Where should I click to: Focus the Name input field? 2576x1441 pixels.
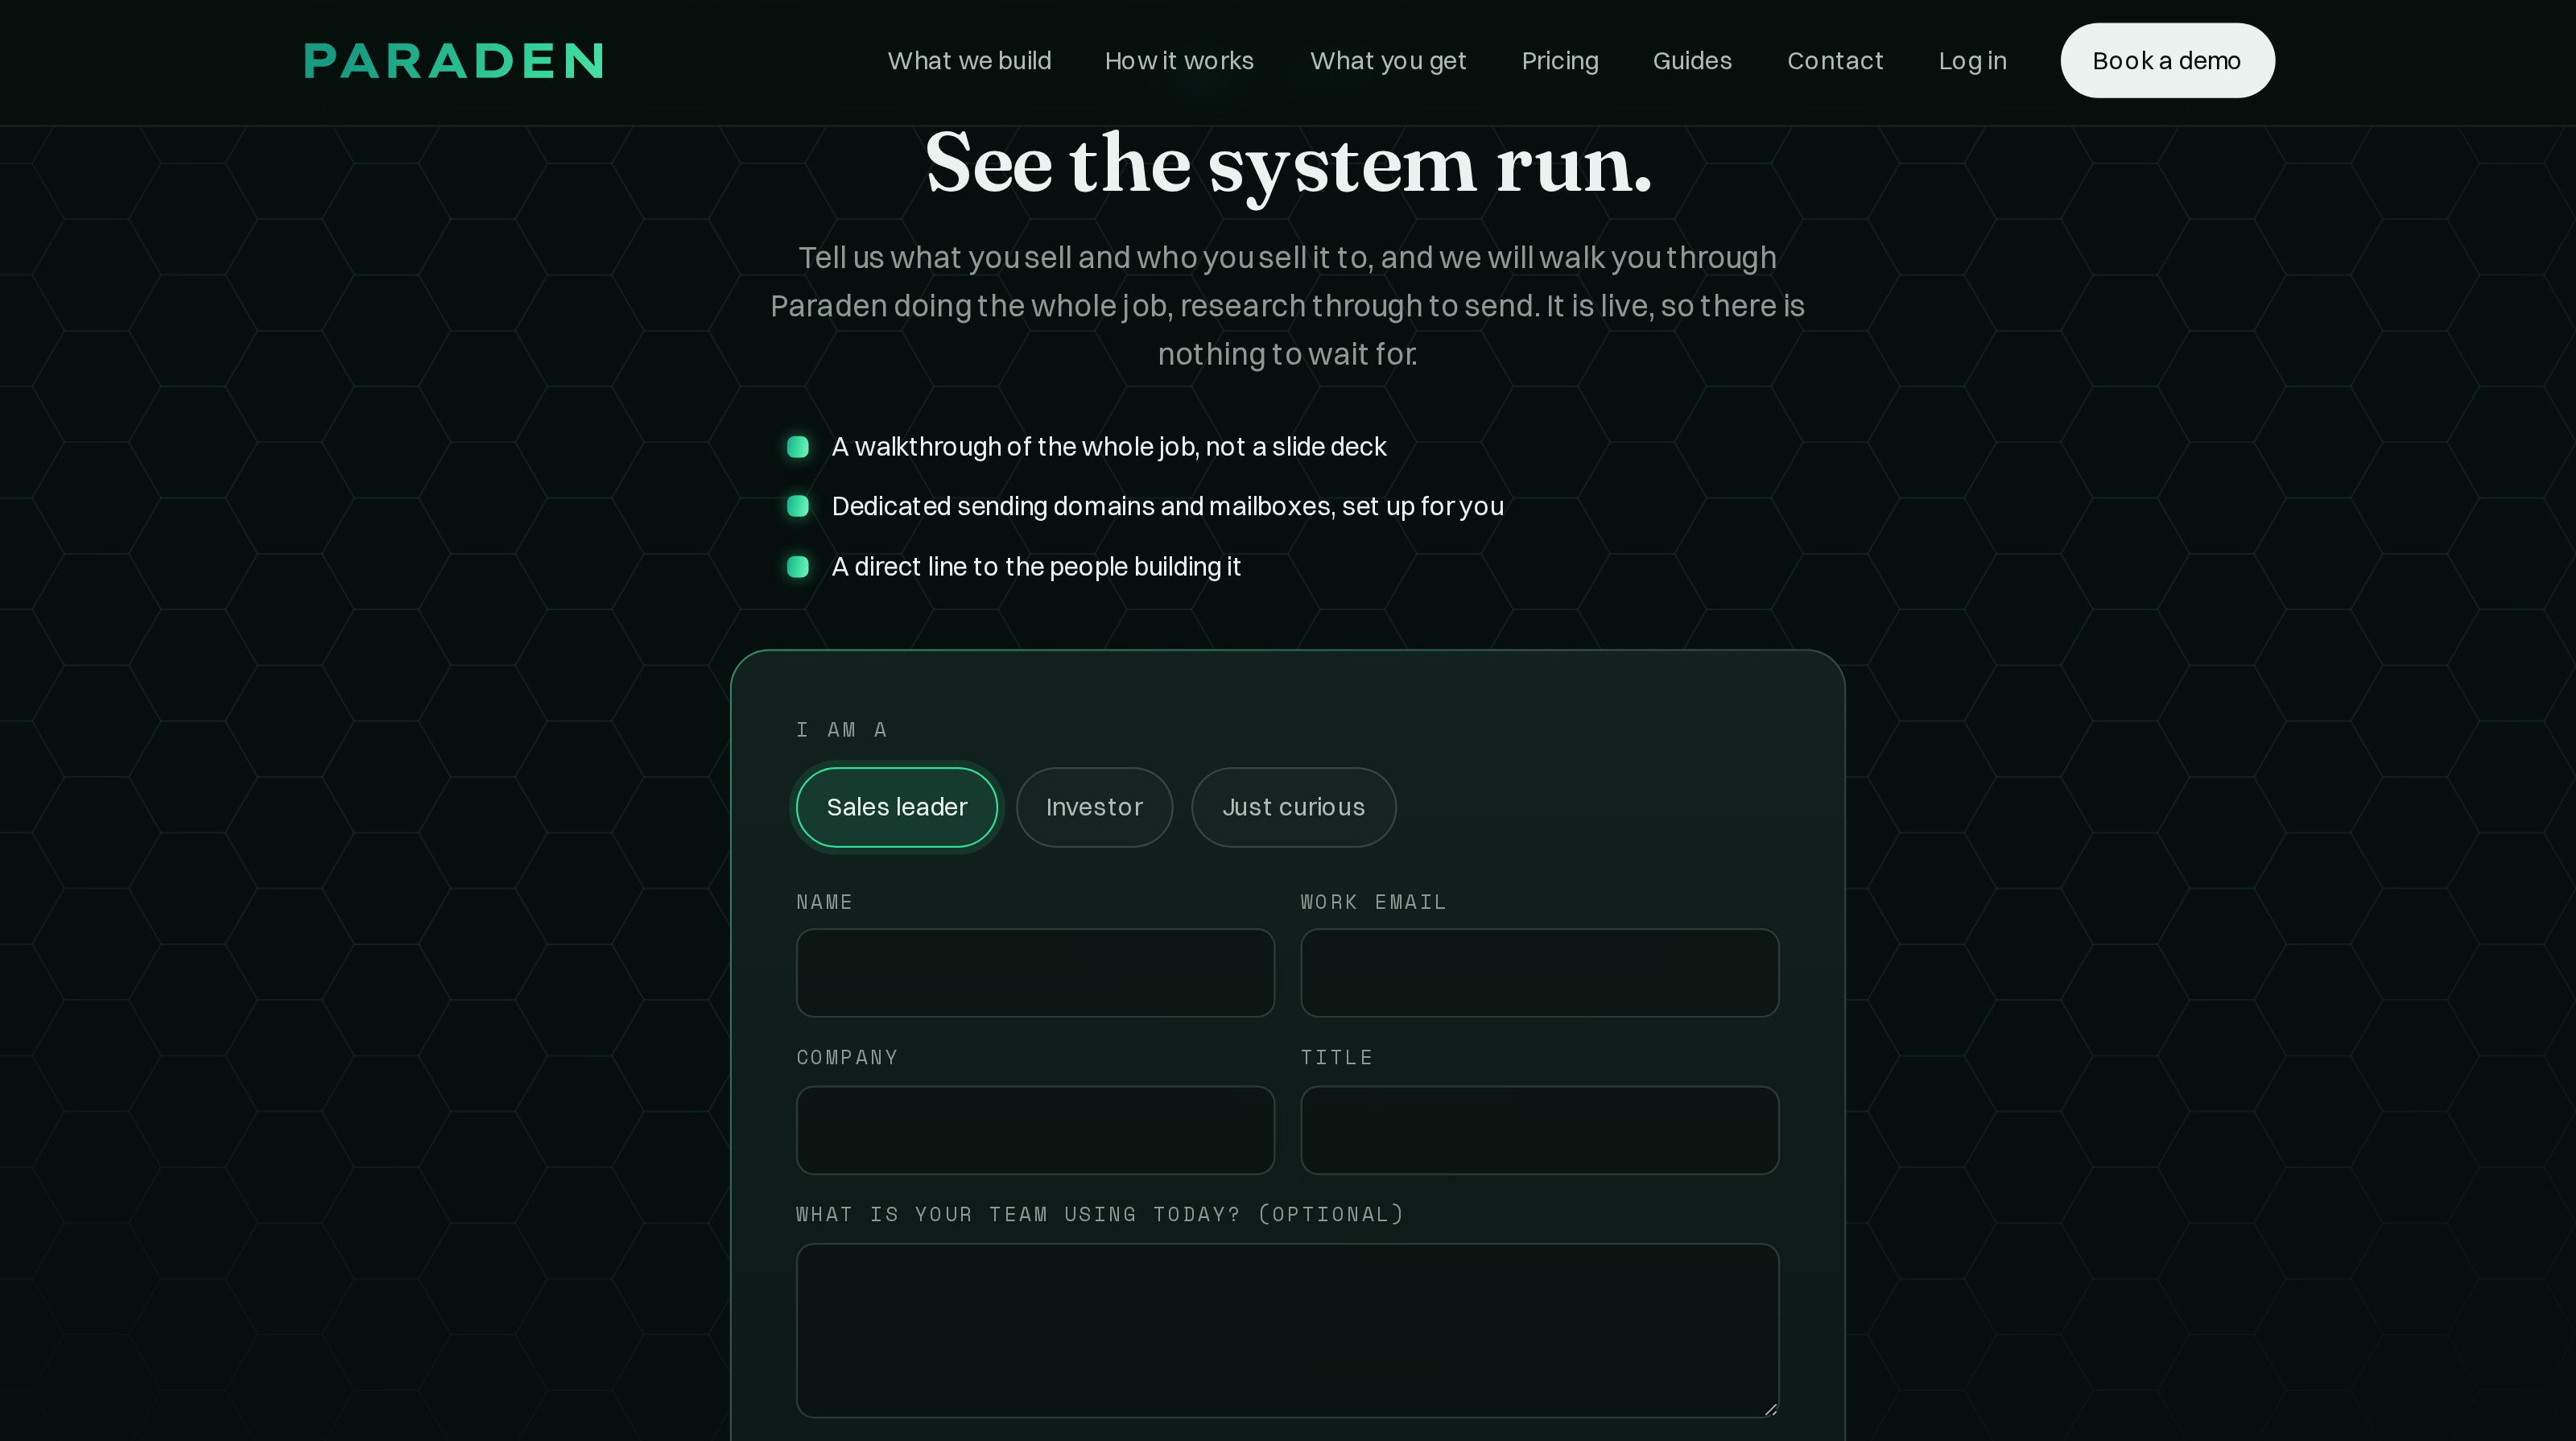tap(1035, 973)
